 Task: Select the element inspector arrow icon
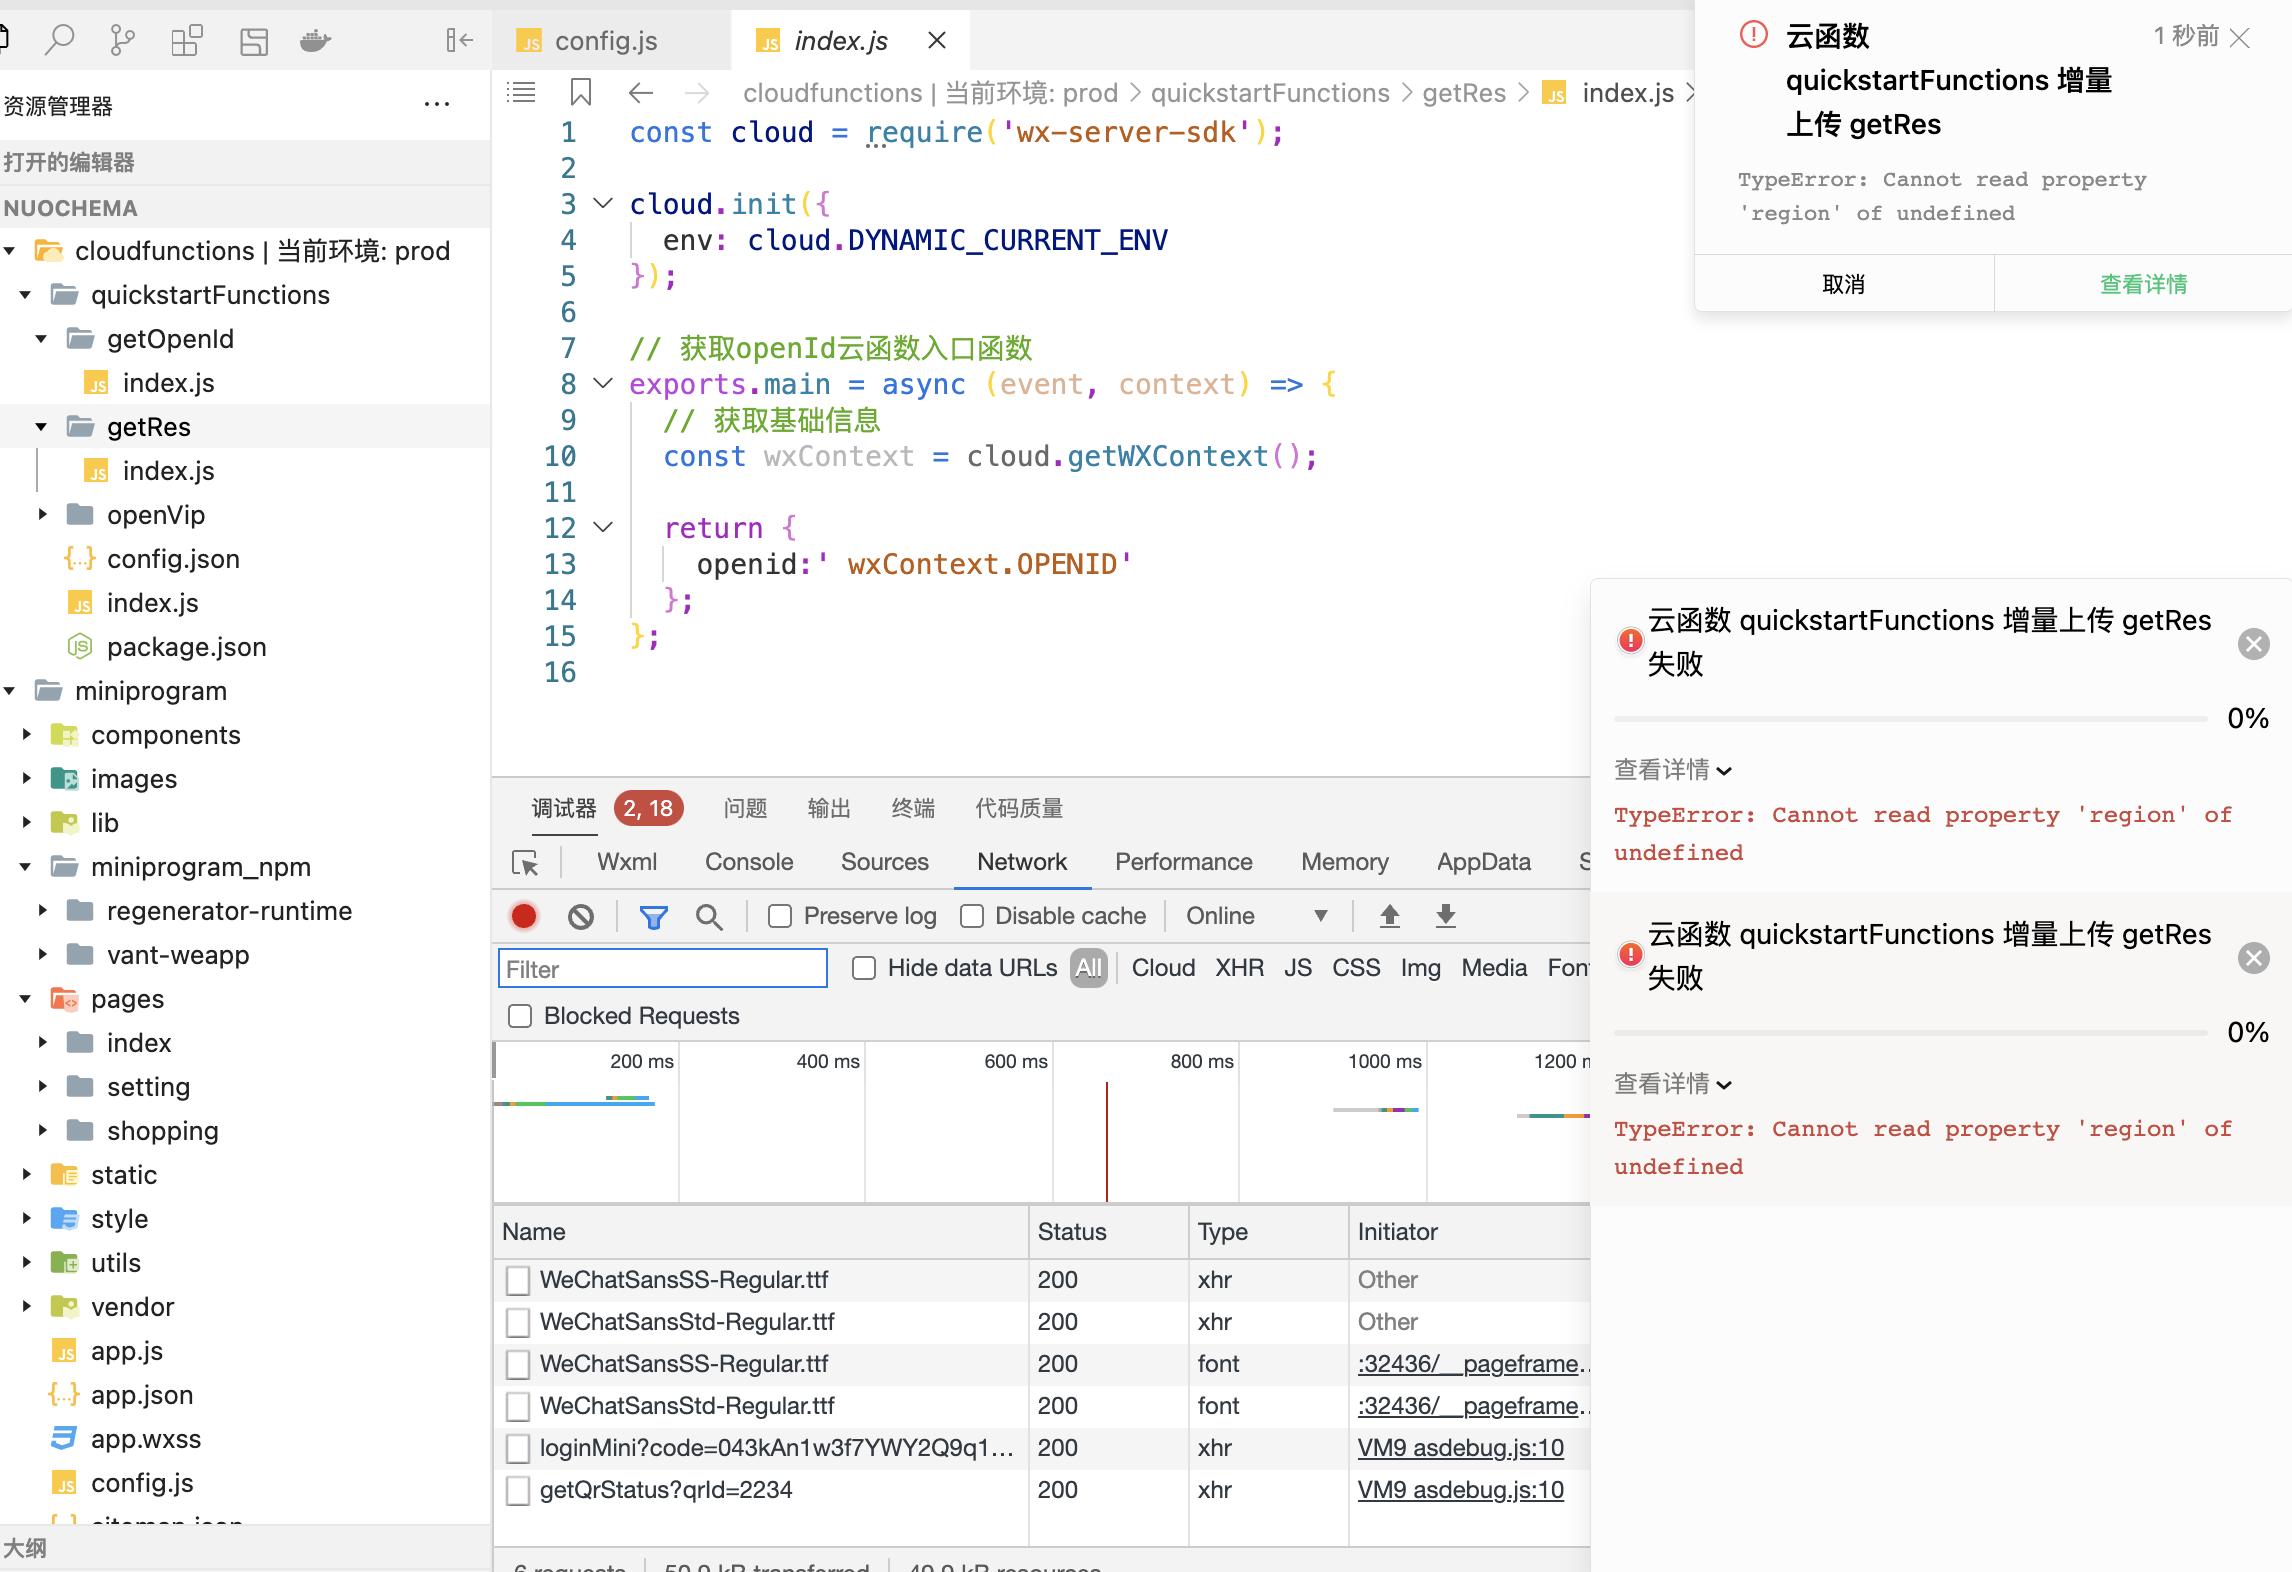(525, 862)
